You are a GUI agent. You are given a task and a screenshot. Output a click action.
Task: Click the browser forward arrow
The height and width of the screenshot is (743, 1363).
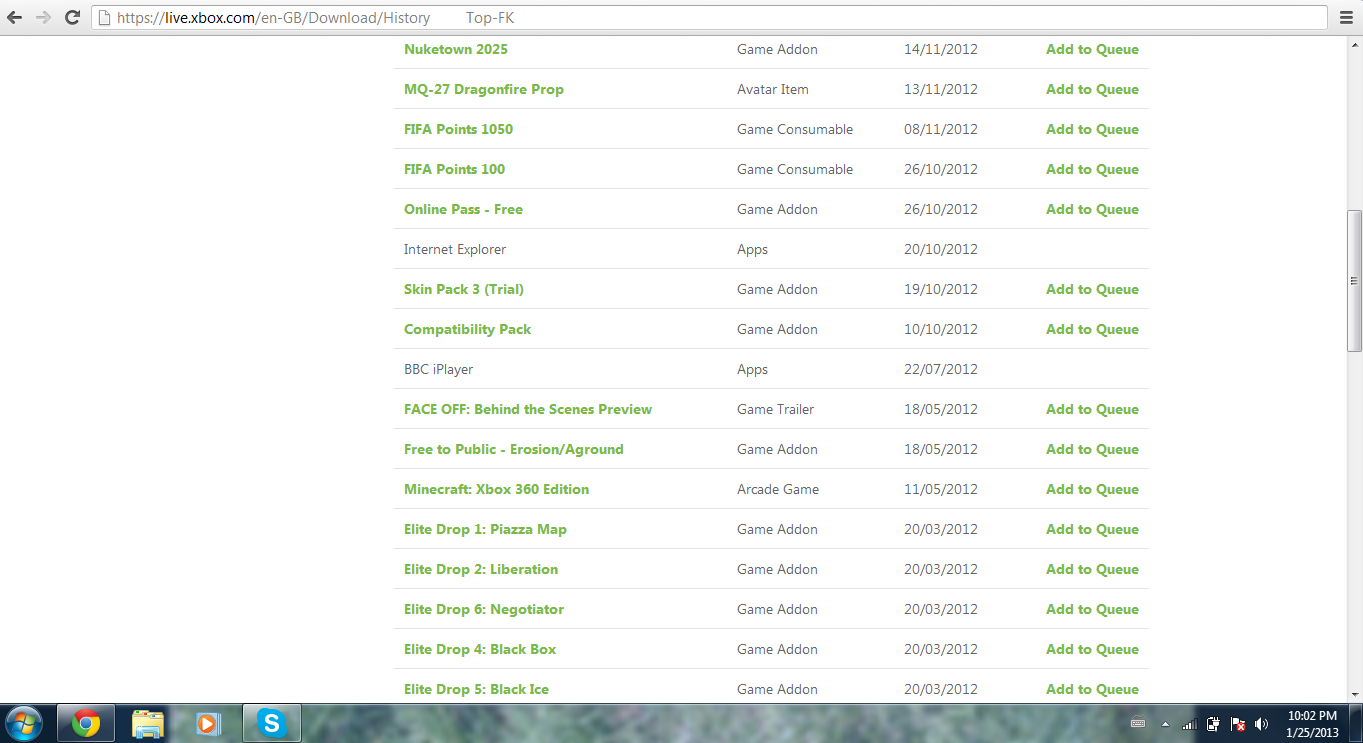pos(43,17)
